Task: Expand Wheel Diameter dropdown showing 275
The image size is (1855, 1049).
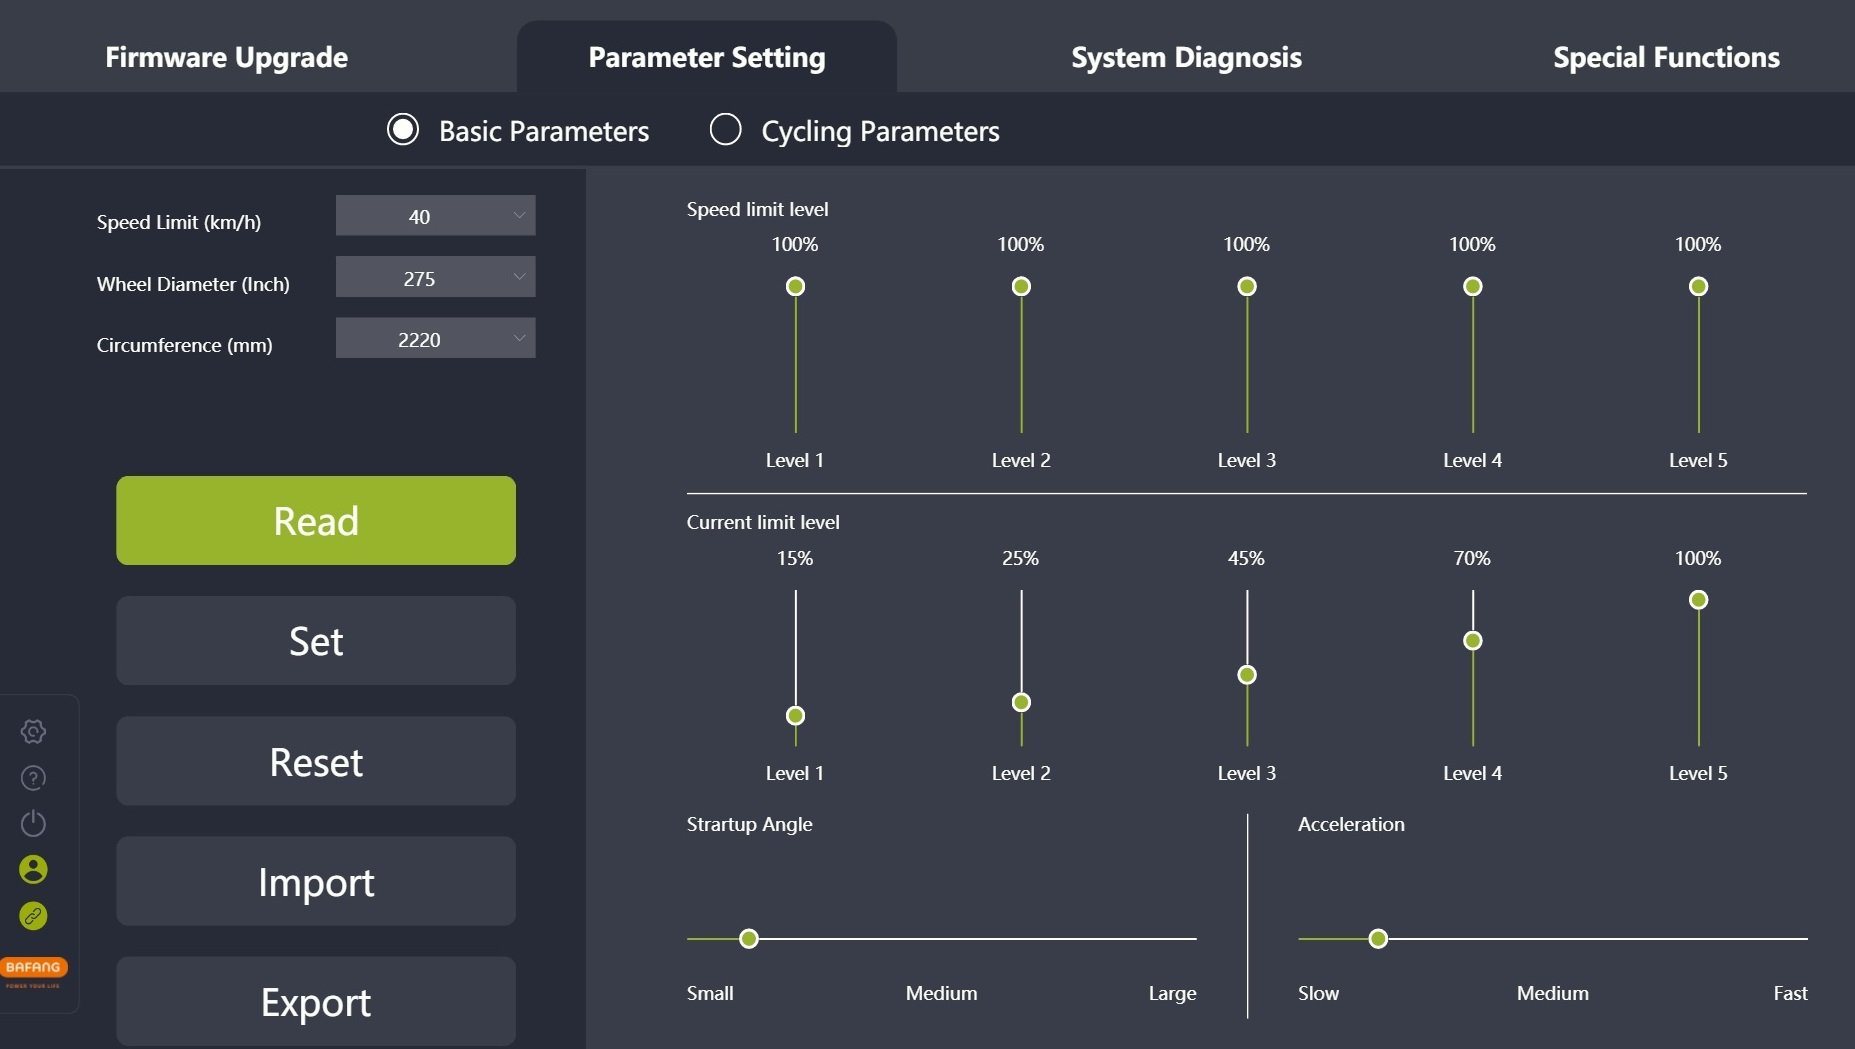Action: [x=435, y=278]
